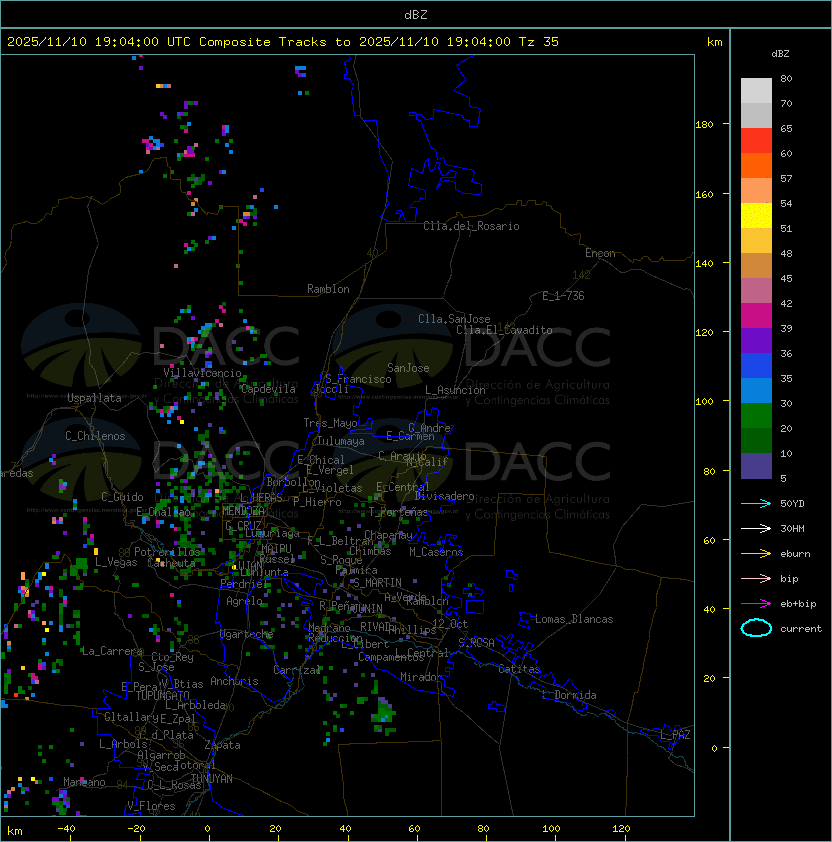Click the 'Mirador' map label
832x842 pixels.
coord(421,677)
